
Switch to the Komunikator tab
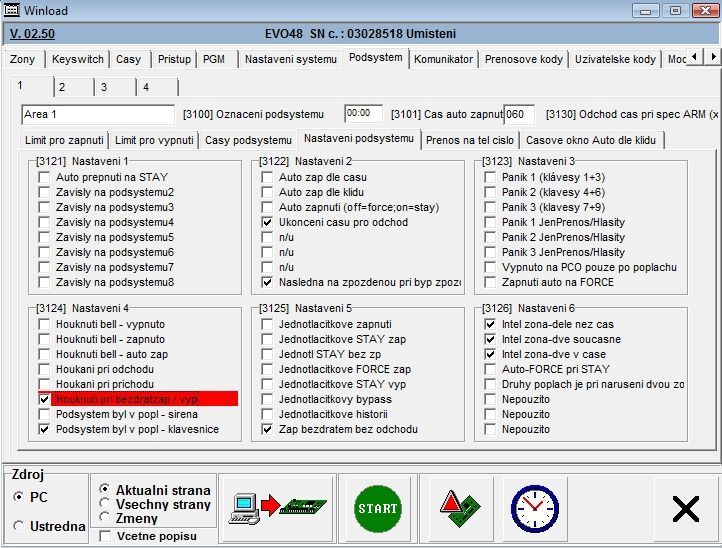(x=443, y=59)
